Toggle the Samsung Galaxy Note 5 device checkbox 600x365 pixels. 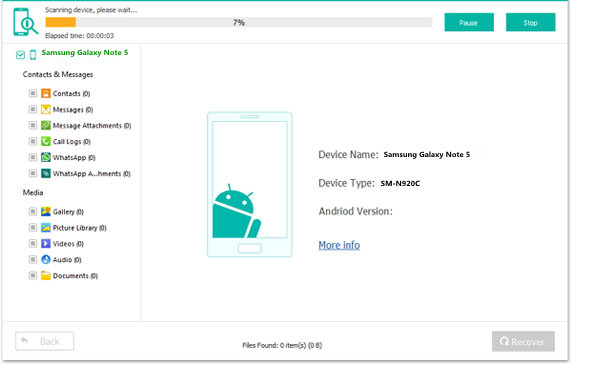click(x=20, y=55)
